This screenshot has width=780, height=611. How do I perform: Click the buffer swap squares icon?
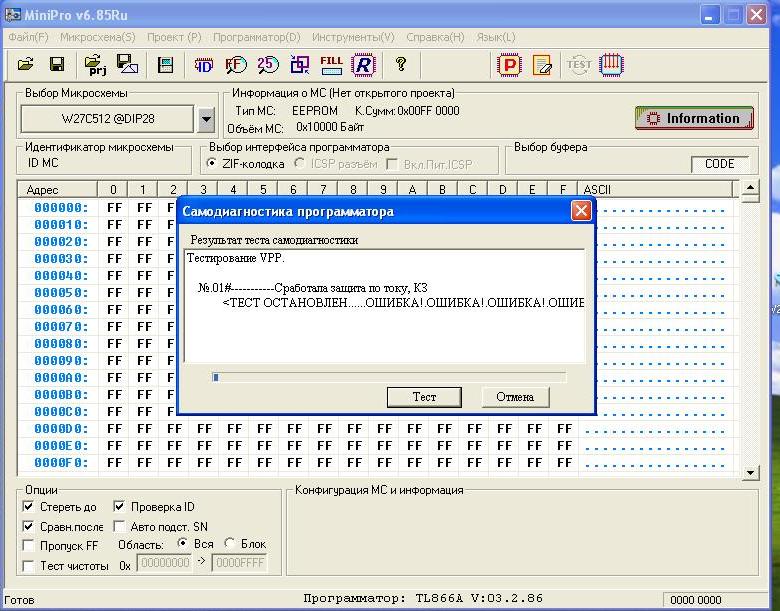300,65
